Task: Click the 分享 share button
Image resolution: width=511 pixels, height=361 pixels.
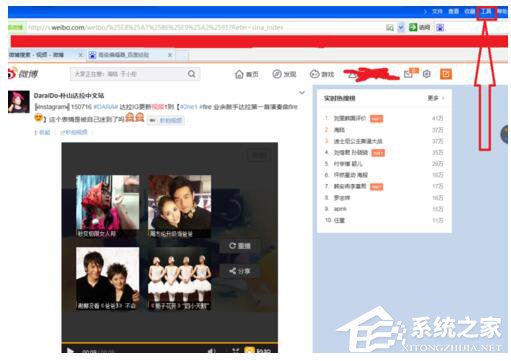Action: [240, 271]
